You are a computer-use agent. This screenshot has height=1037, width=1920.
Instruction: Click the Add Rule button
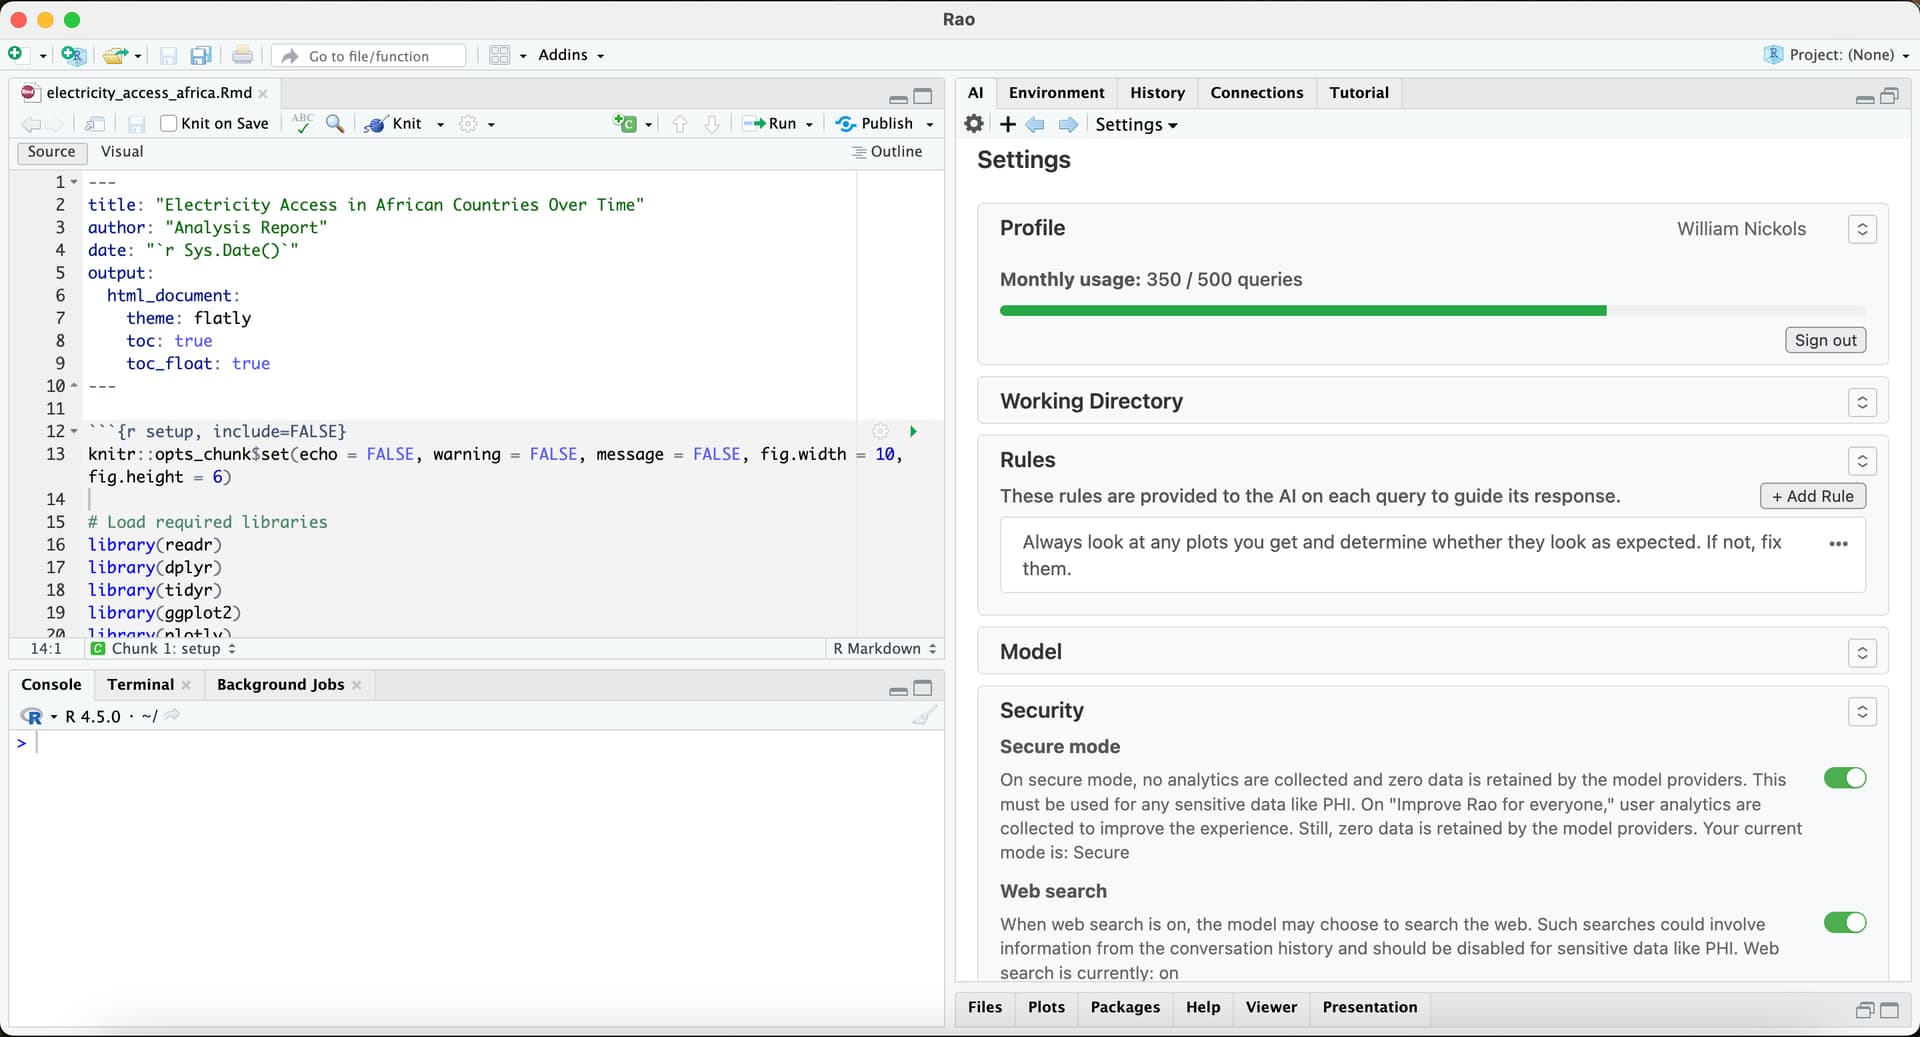click(1812, 497)
